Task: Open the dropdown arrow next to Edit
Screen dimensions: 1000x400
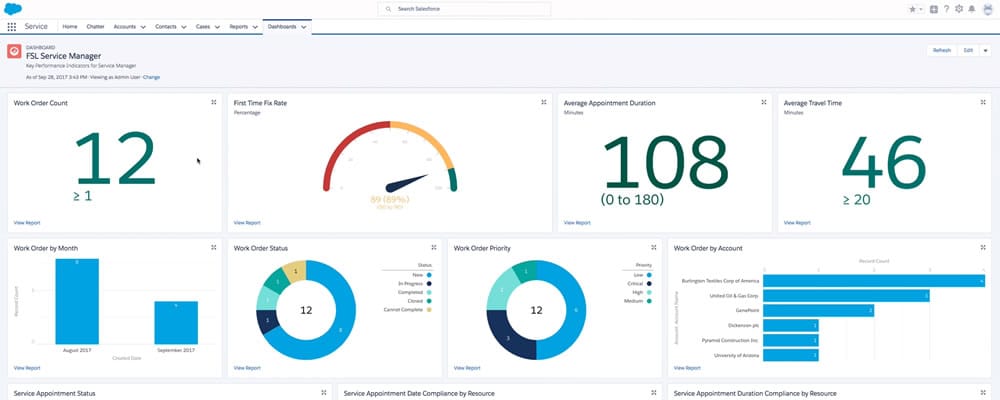Action: tap(985, 50)
